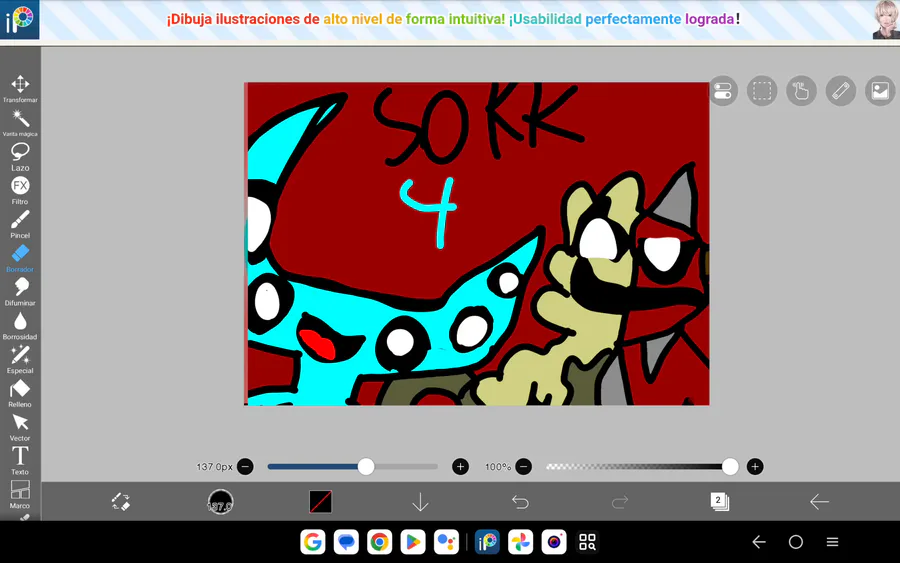Open the ad banner about dibuja ilustraciones

coord(453,20)
